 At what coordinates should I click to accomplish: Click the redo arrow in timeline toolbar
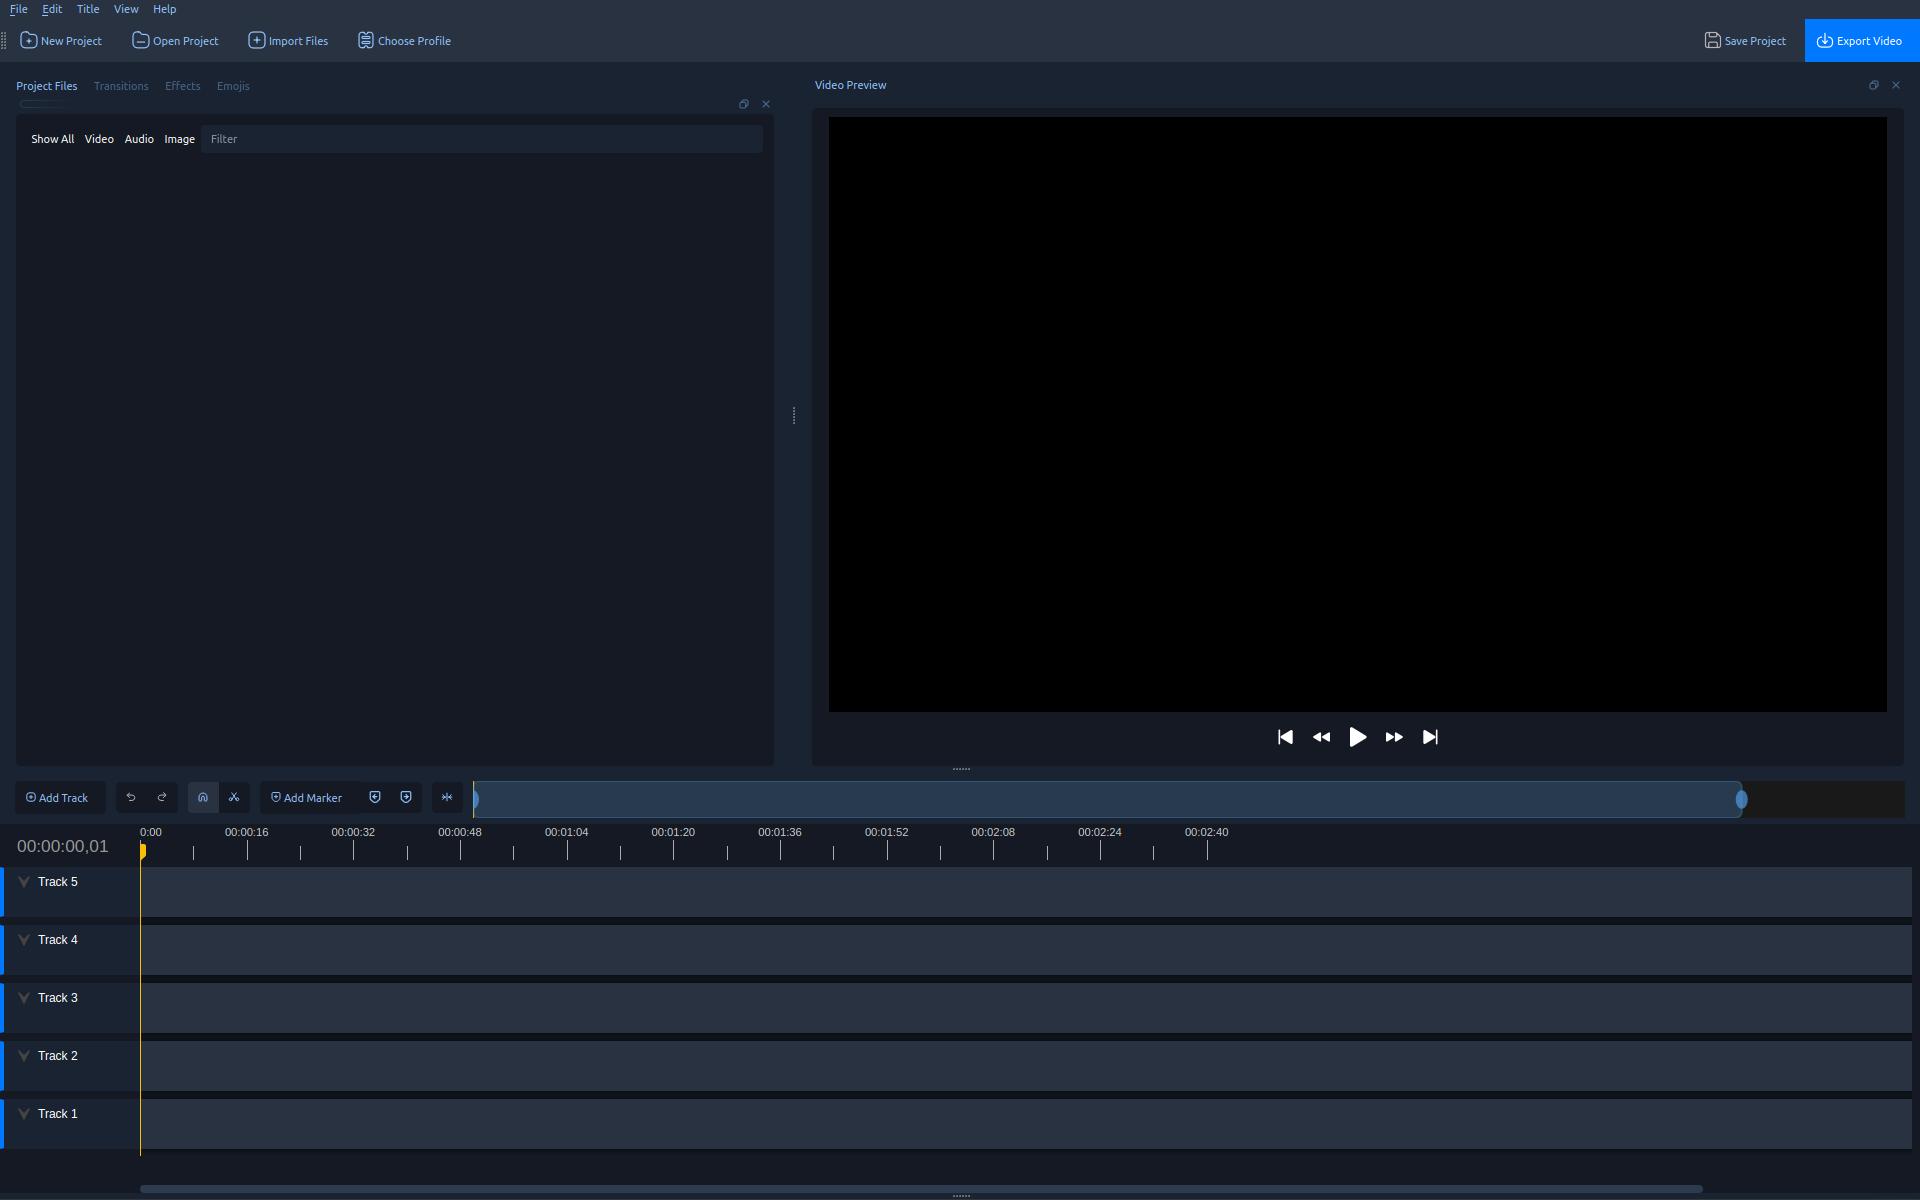[162, 797]
